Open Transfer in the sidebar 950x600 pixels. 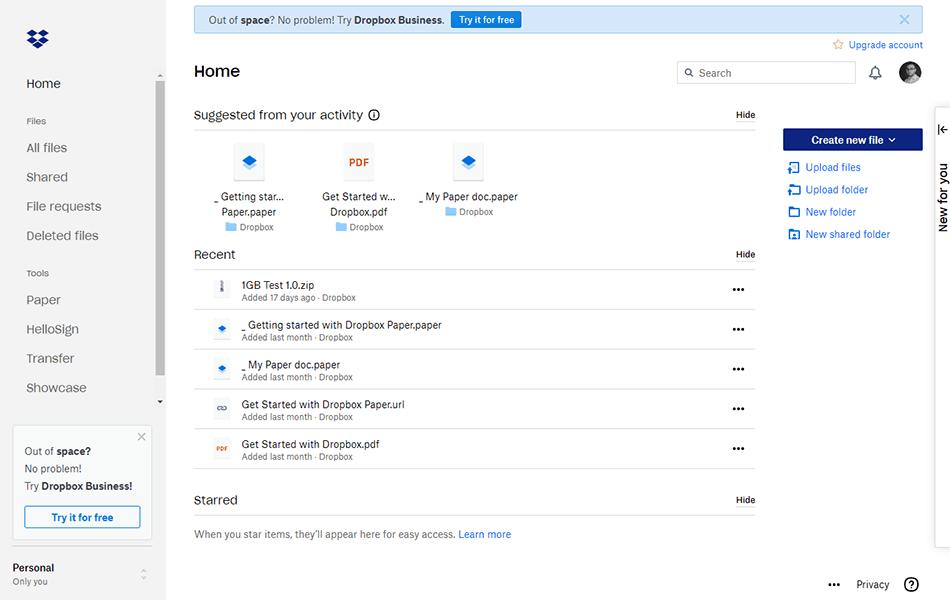click(50, 359)
